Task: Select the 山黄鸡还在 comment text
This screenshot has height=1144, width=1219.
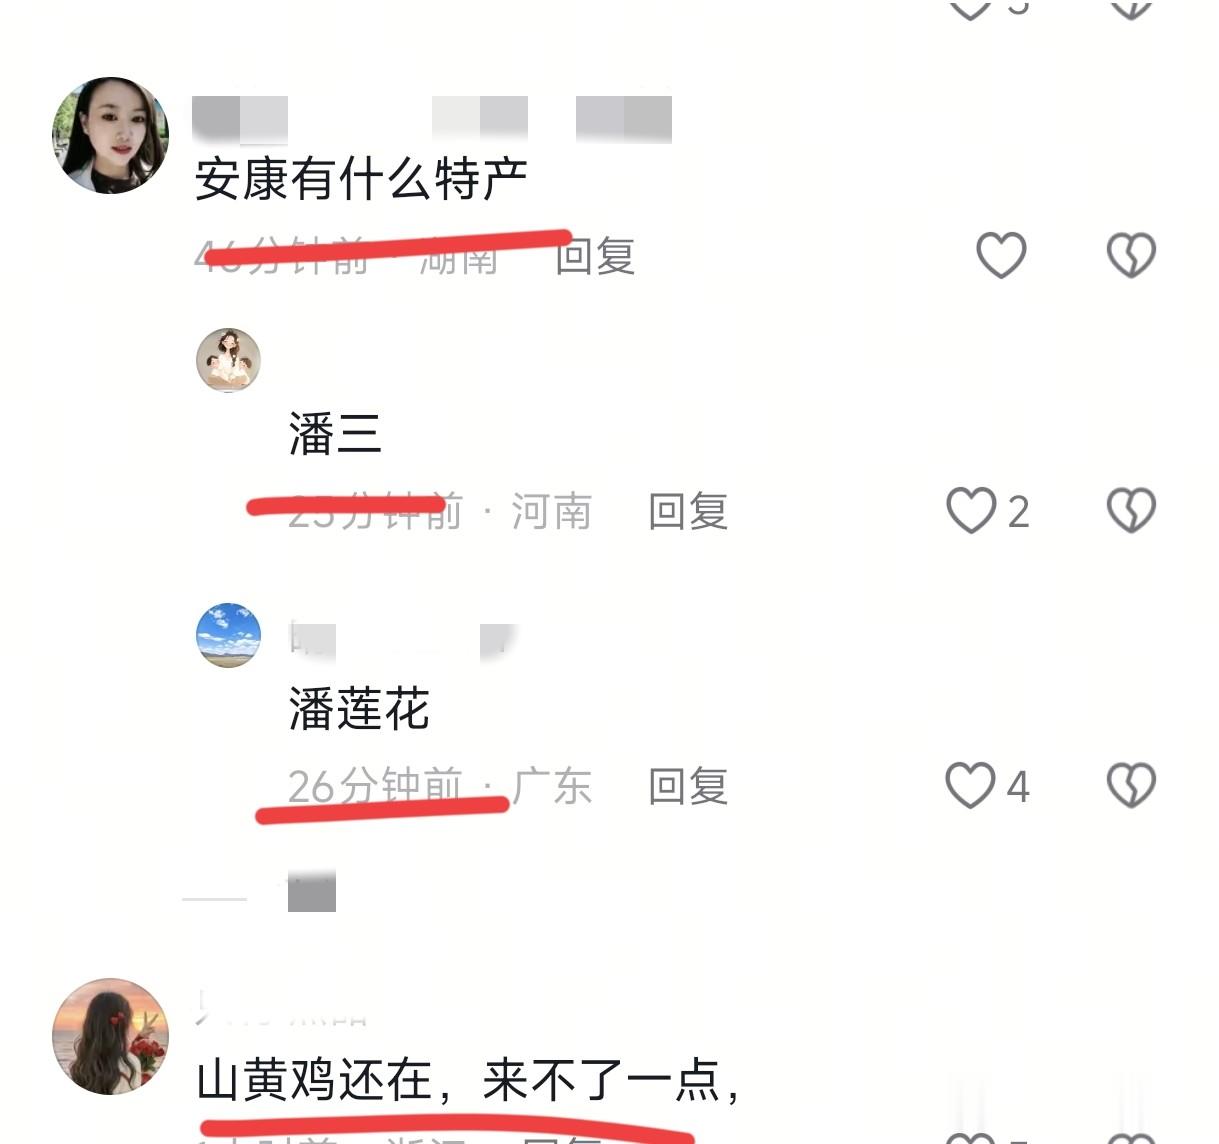Action: tap(468, 1080)
